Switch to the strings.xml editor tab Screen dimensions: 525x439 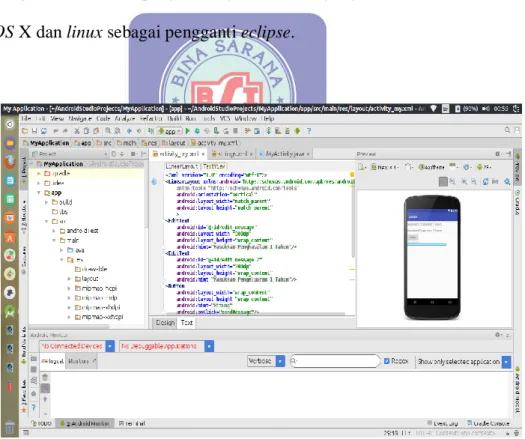[x=233, y=154]
